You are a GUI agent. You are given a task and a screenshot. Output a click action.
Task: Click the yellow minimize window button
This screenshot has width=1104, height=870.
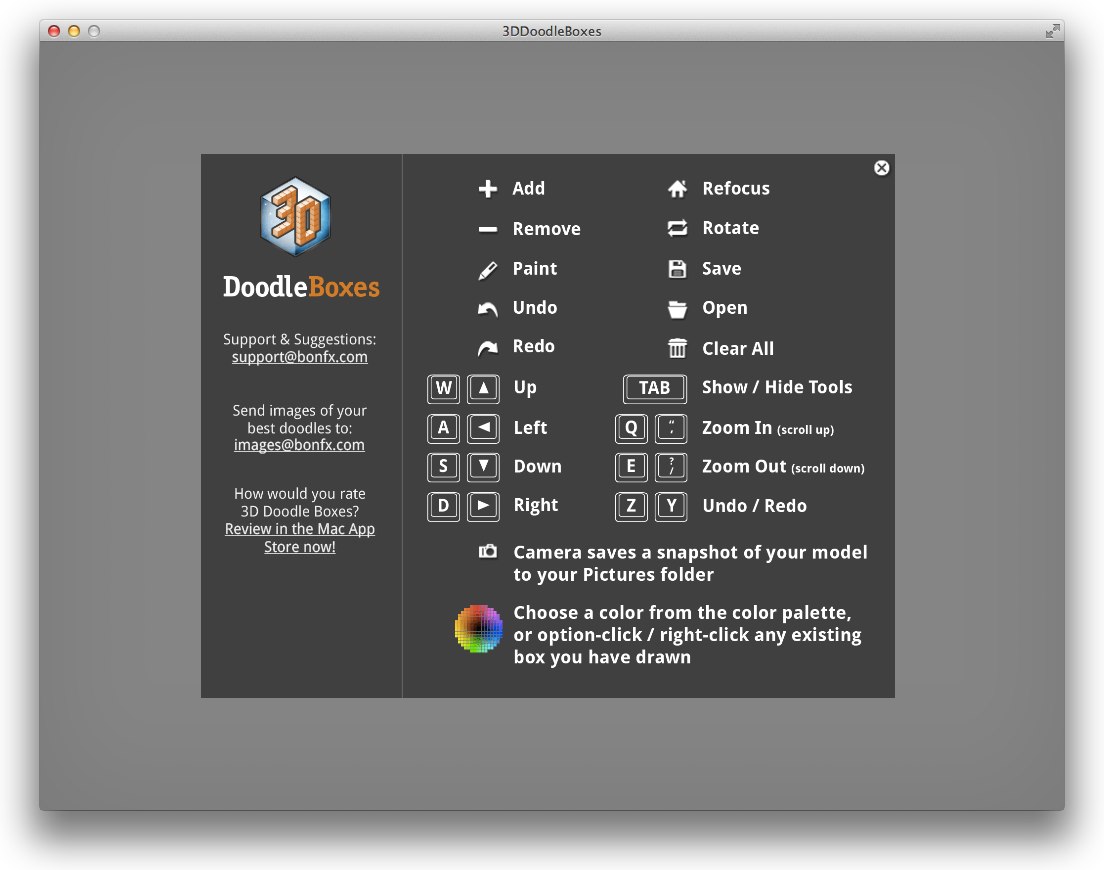tap(74, 31)
